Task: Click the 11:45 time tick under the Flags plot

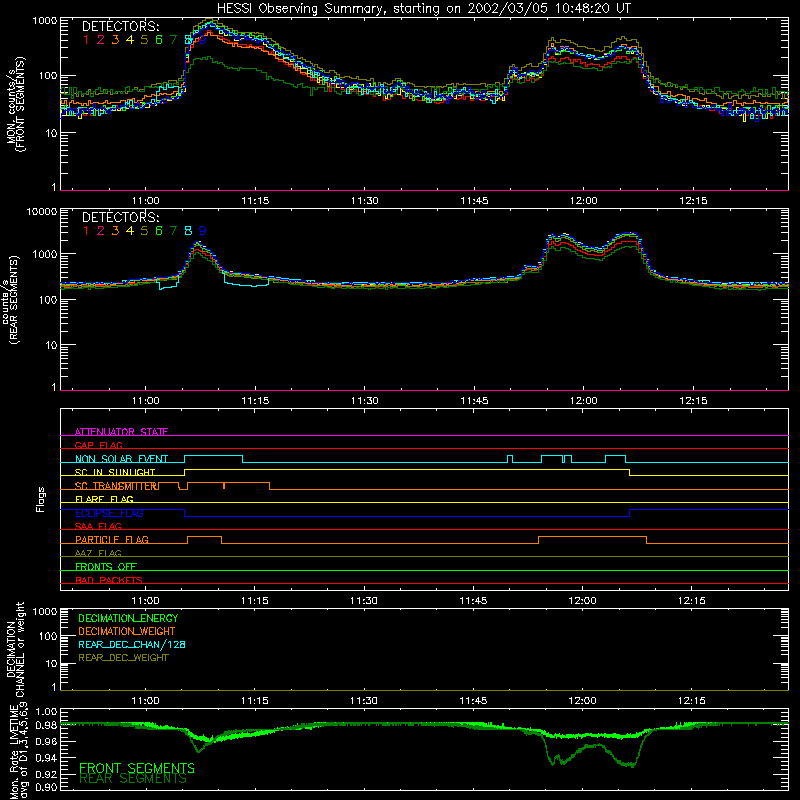Action: (x=473, y=601)
